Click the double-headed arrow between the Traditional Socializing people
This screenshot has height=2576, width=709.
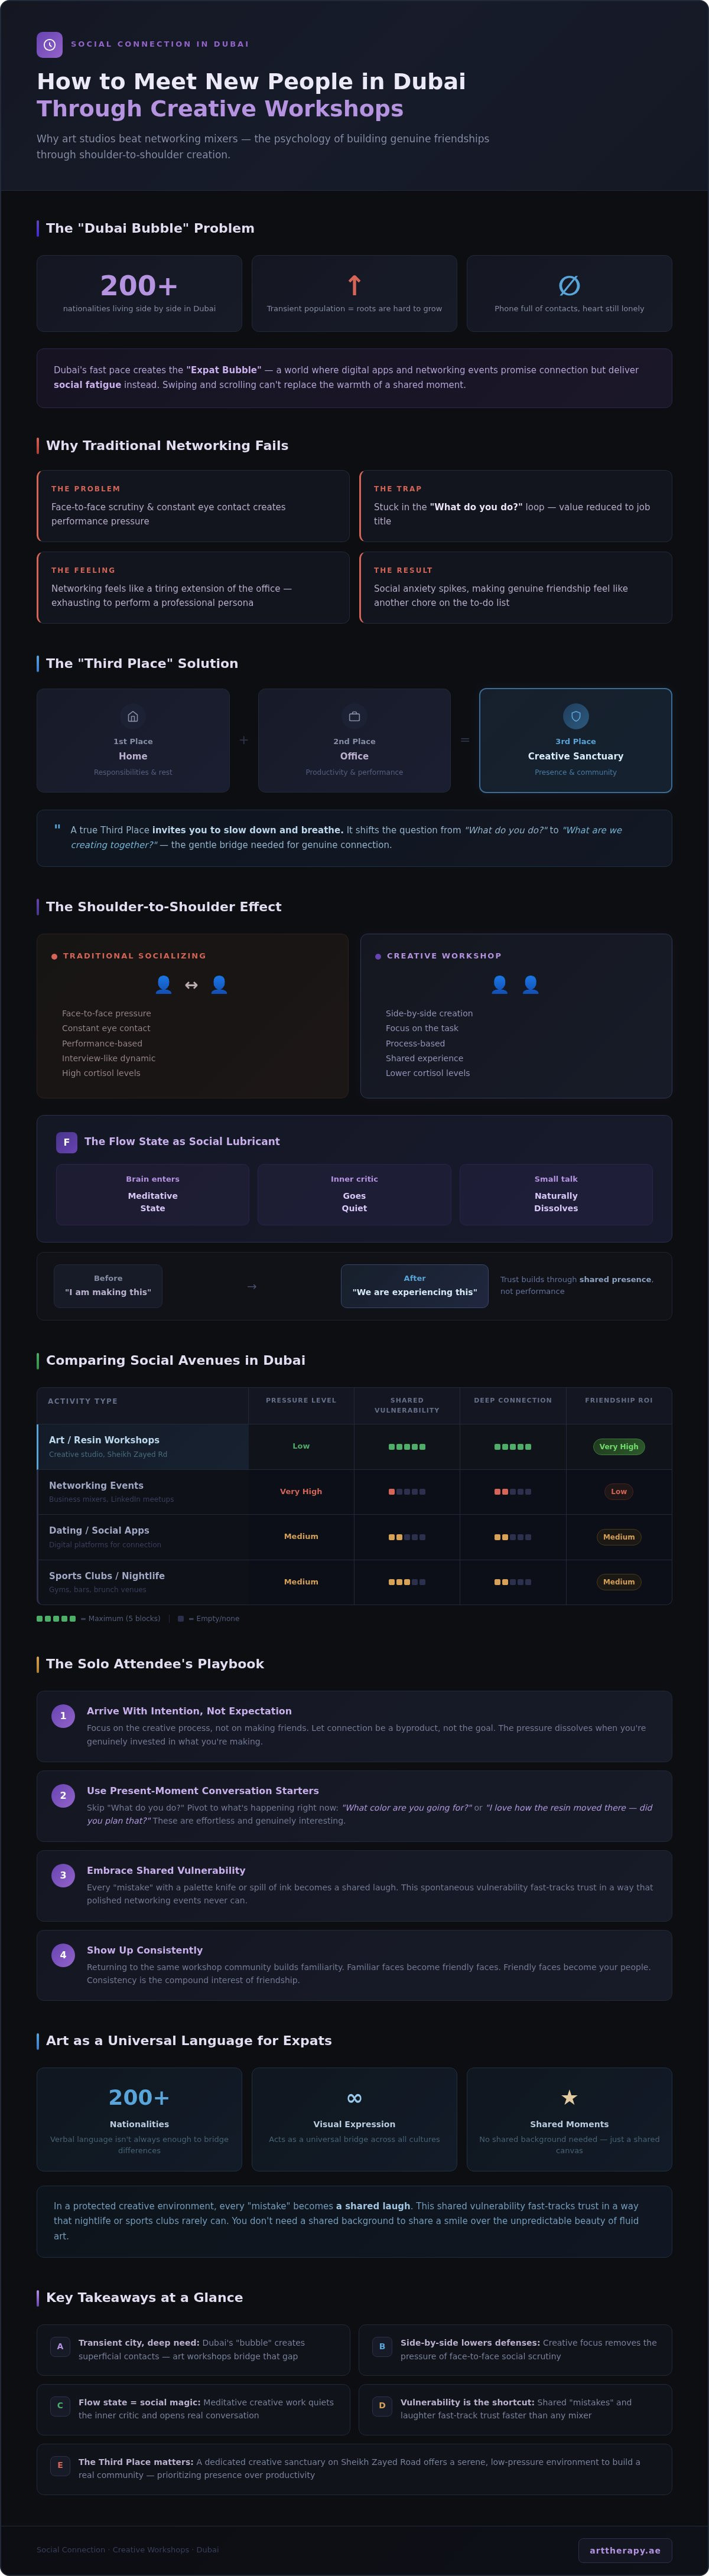coord(191,985)
